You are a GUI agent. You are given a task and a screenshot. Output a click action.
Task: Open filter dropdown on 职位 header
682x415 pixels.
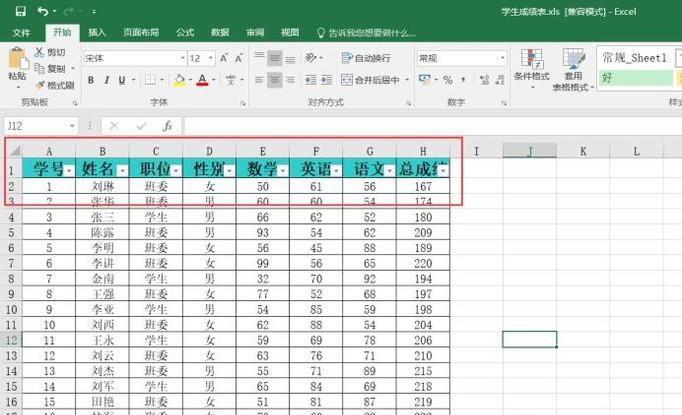click(x=176, y=171)
